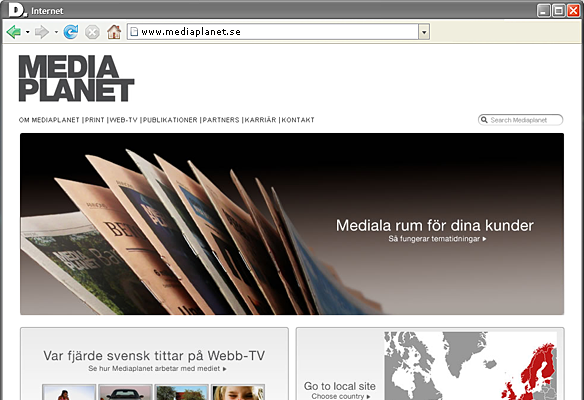This screenshot has width=584, height=400.
Task: Click the magnifier icon in search box
Action: [x=484, y=120]
